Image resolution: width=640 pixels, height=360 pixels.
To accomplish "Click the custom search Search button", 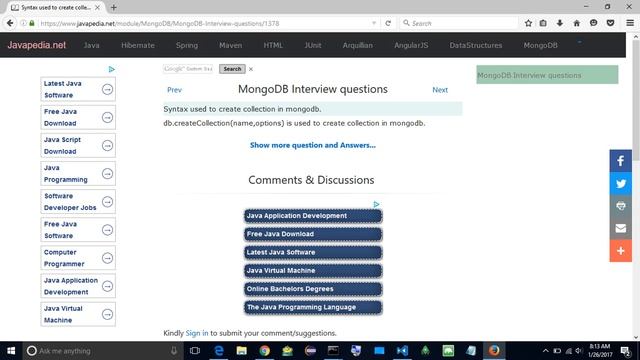I will point(232,69).
